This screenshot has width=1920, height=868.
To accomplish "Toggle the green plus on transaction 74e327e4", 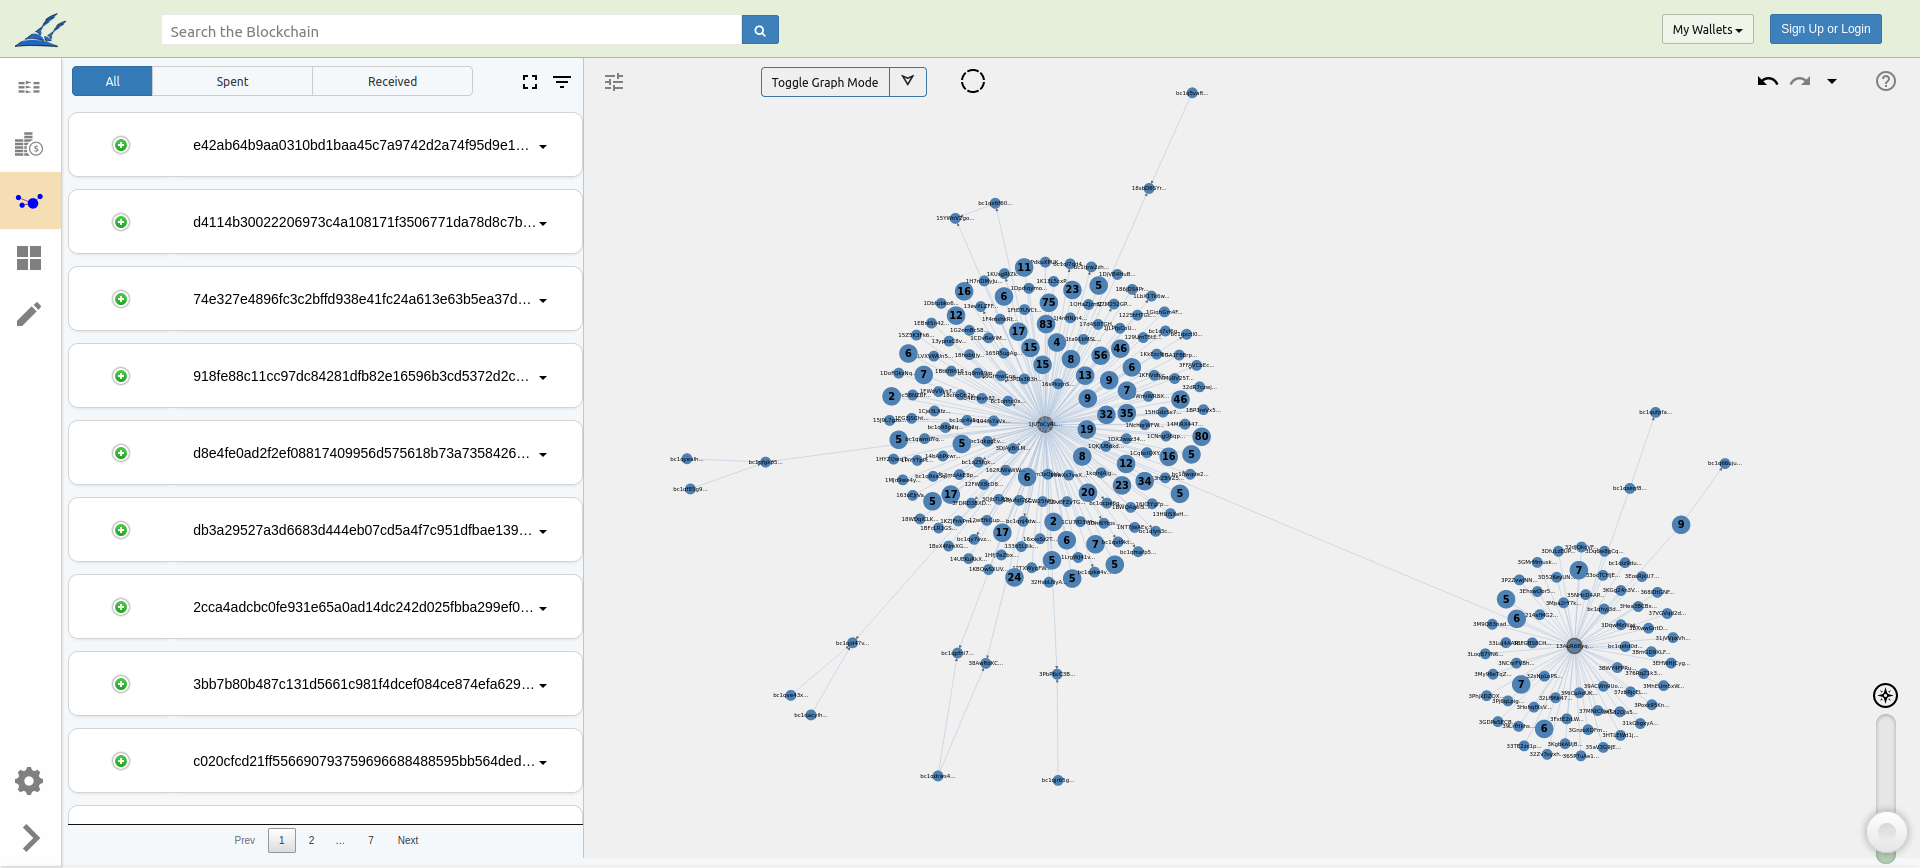I will [121, 299].
